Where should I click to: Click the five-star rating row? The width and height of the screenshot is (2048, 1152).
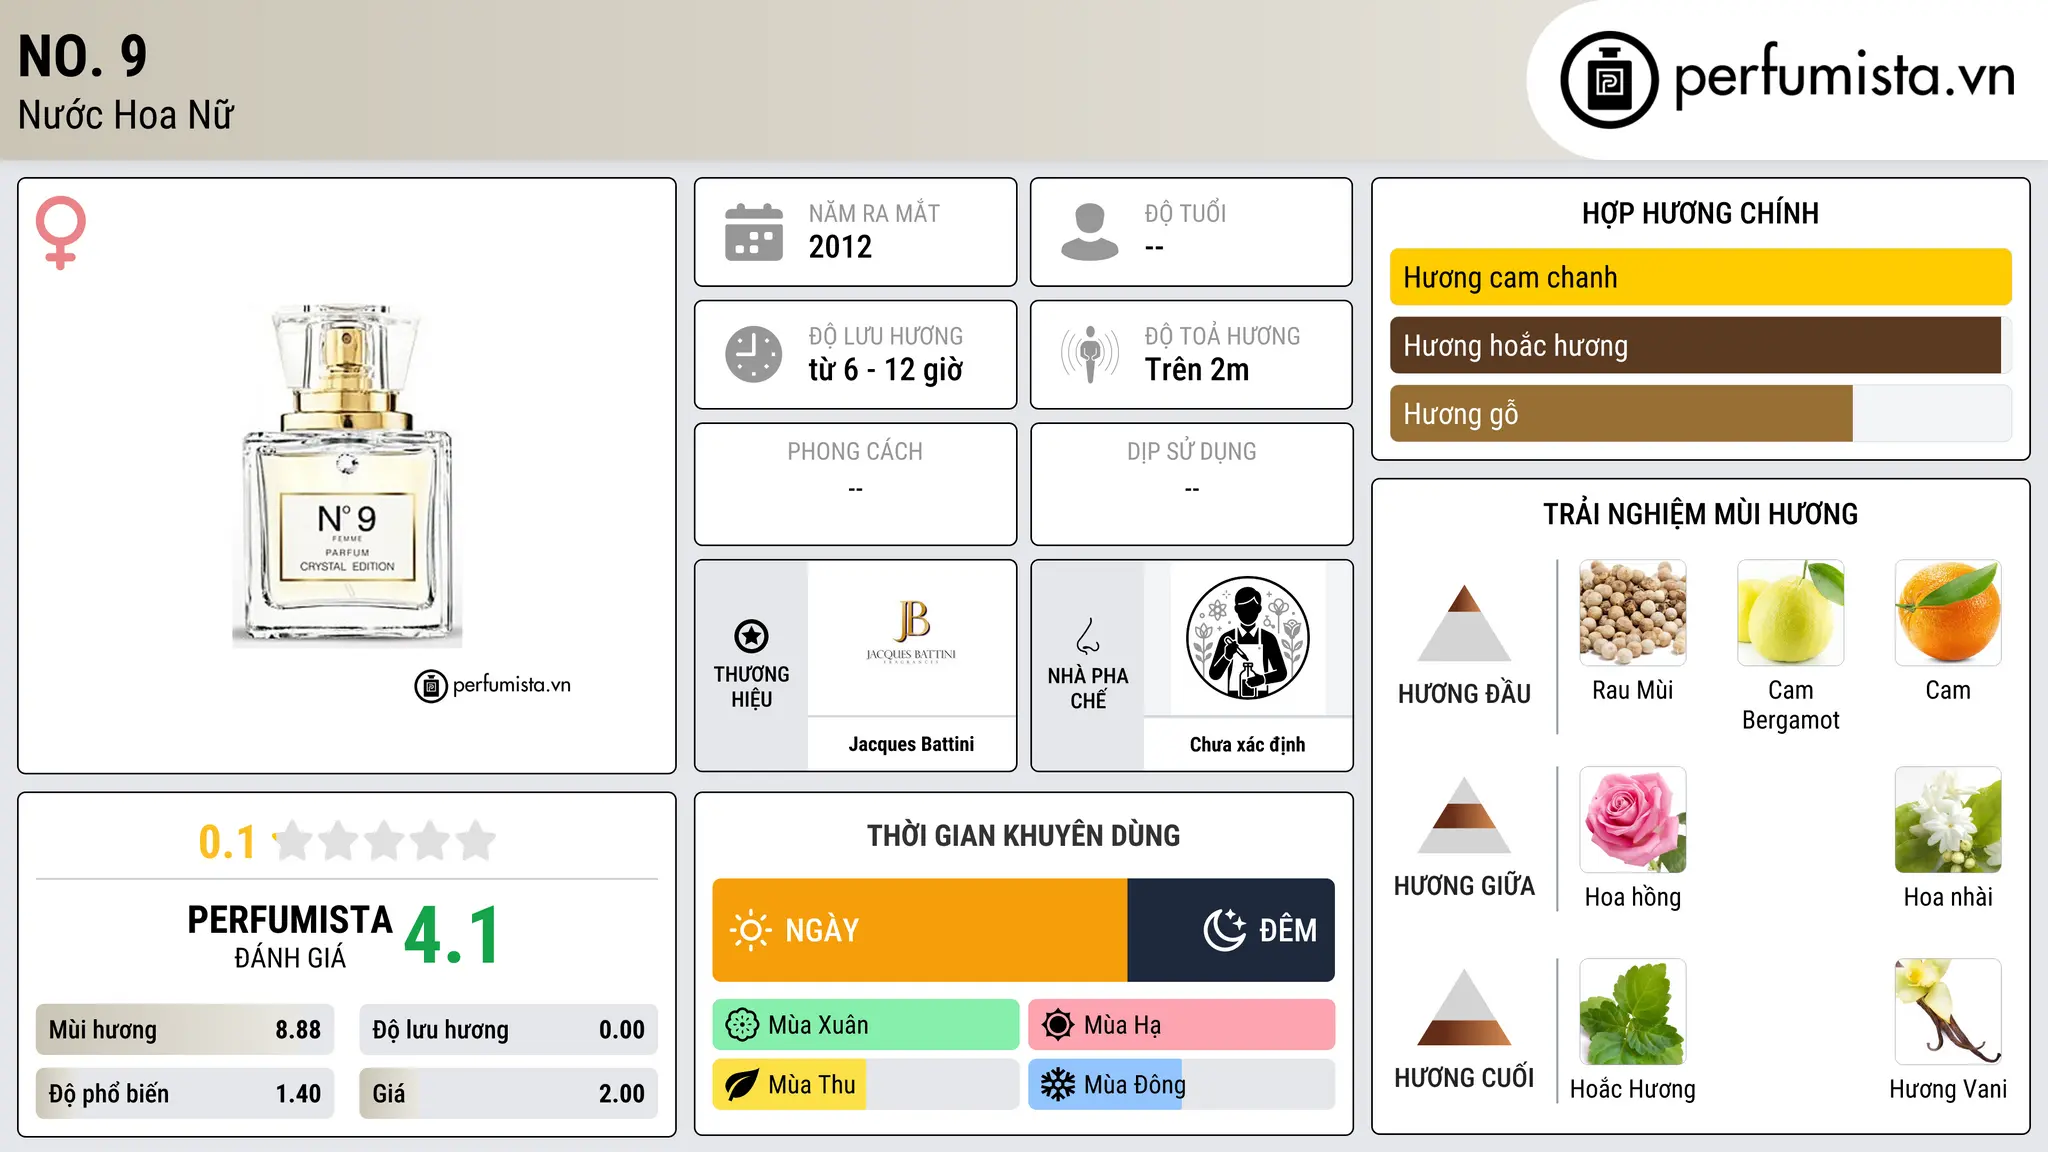click(x=385, y=841)
